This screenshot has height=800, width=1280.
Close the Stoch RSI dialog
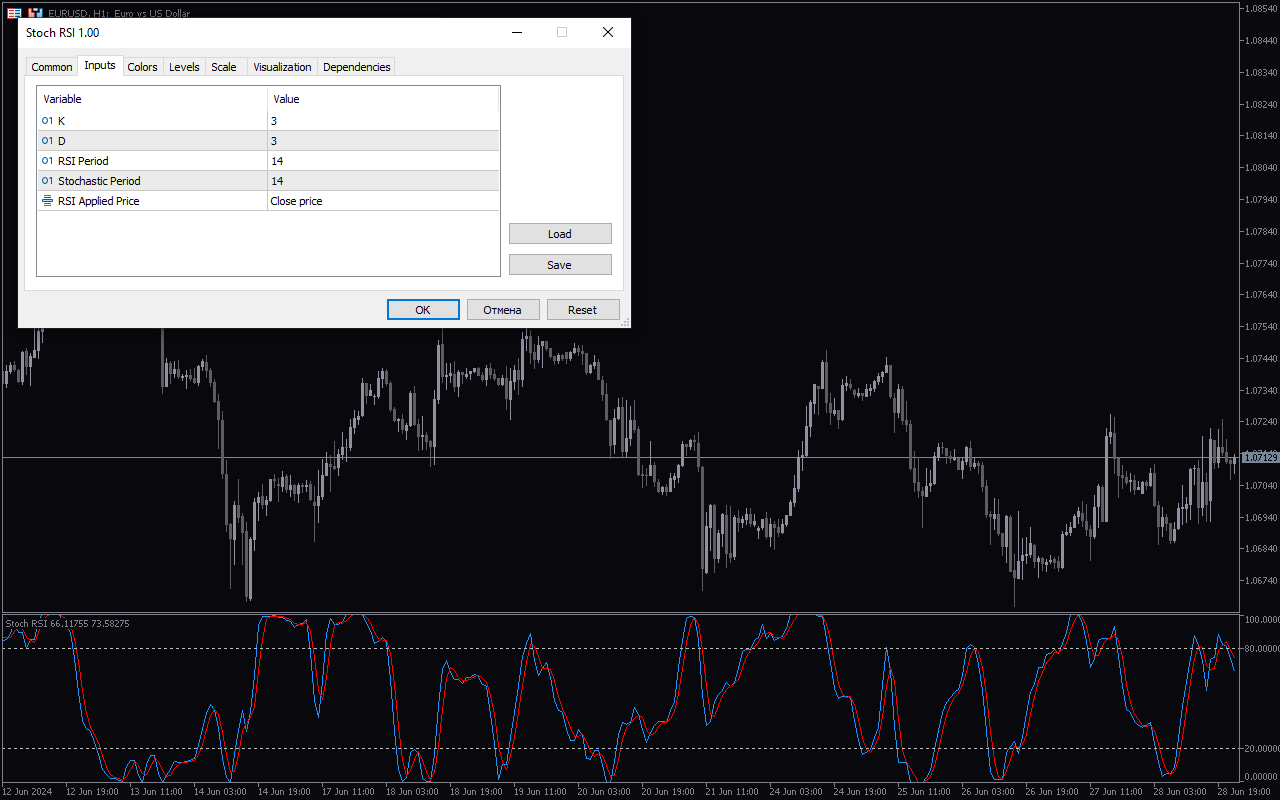608,32
